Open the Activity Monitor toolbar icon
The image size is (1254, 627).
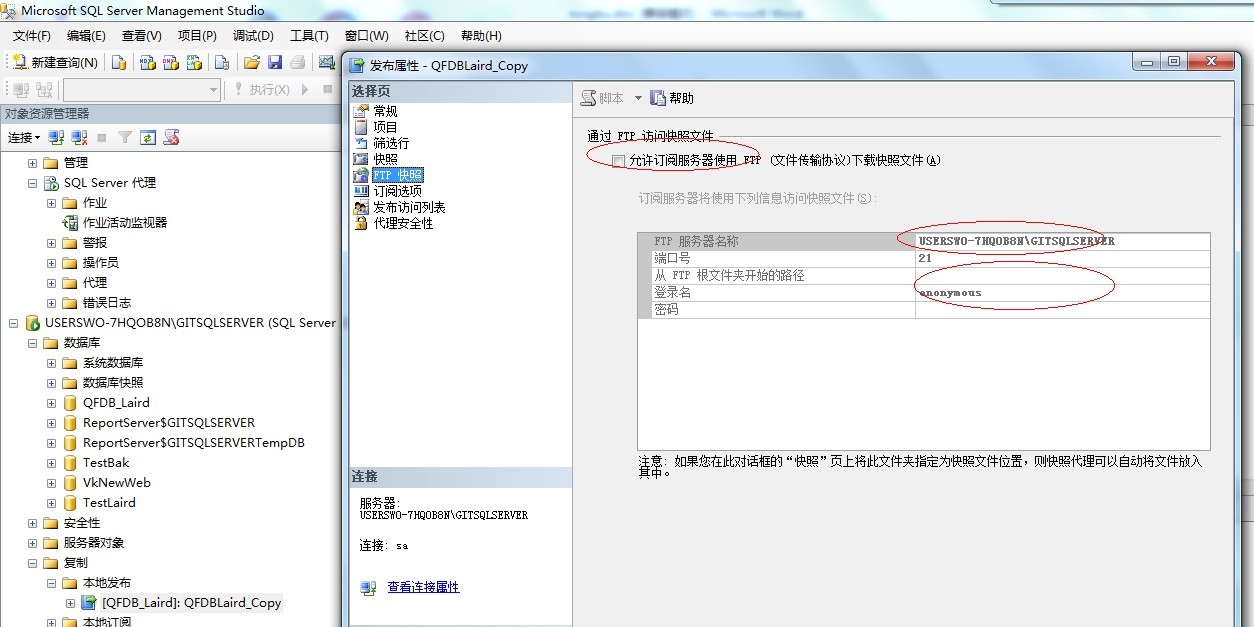327,62
